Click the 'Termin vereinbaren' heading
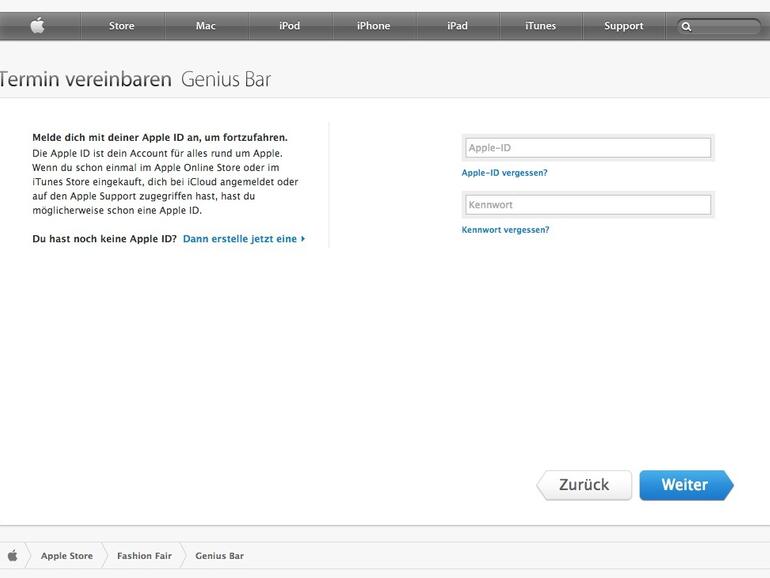The width and height of the screenshot is (770, 578). coord(85,79)
